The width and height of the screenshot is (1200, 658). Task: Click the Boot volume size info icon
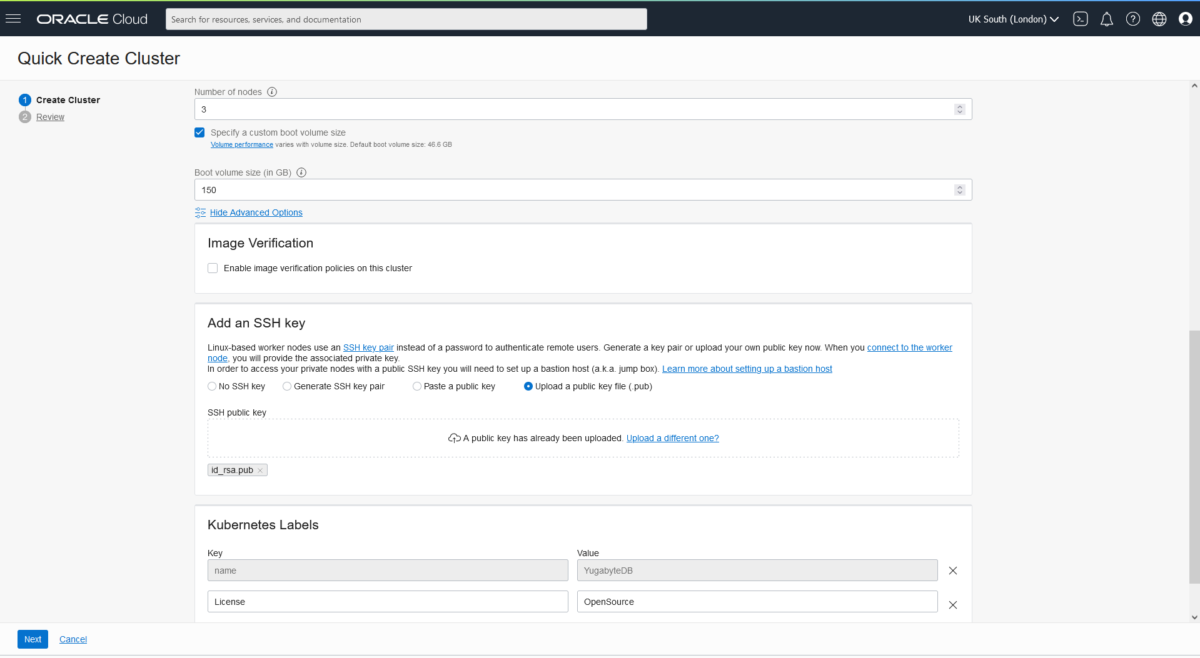[301, 172]
